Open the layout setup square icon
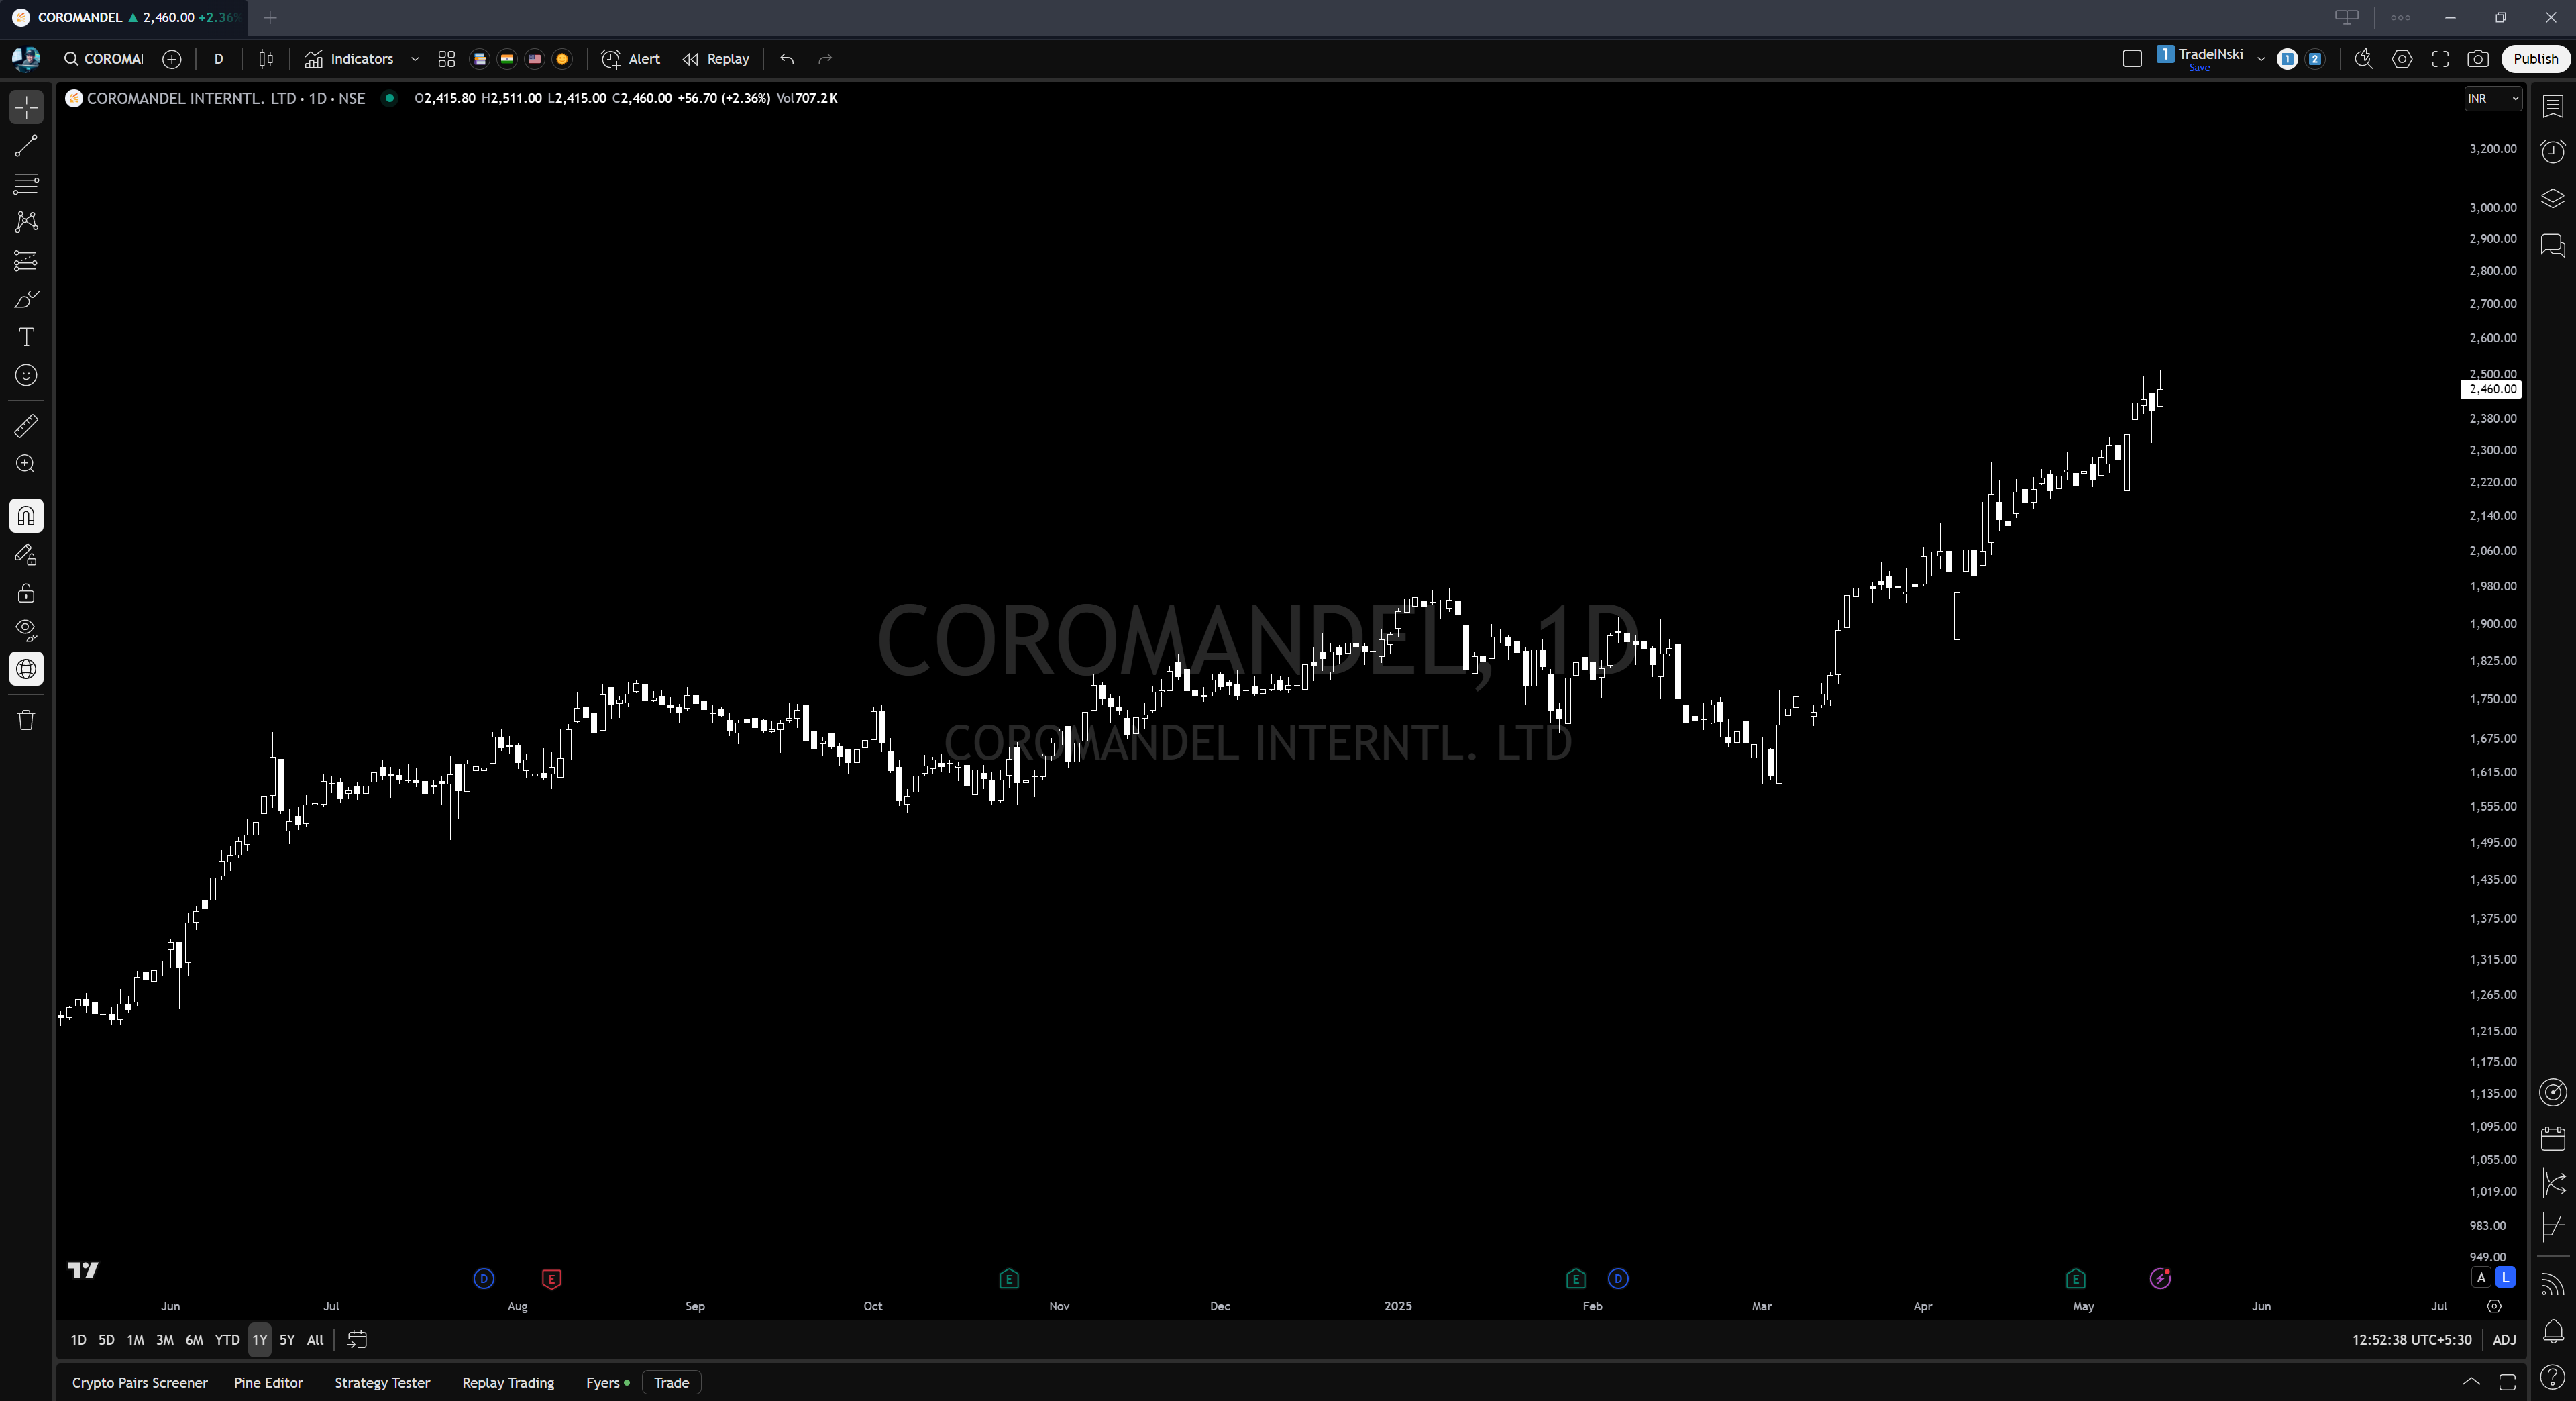2576x1401 pixels. 2132,59
